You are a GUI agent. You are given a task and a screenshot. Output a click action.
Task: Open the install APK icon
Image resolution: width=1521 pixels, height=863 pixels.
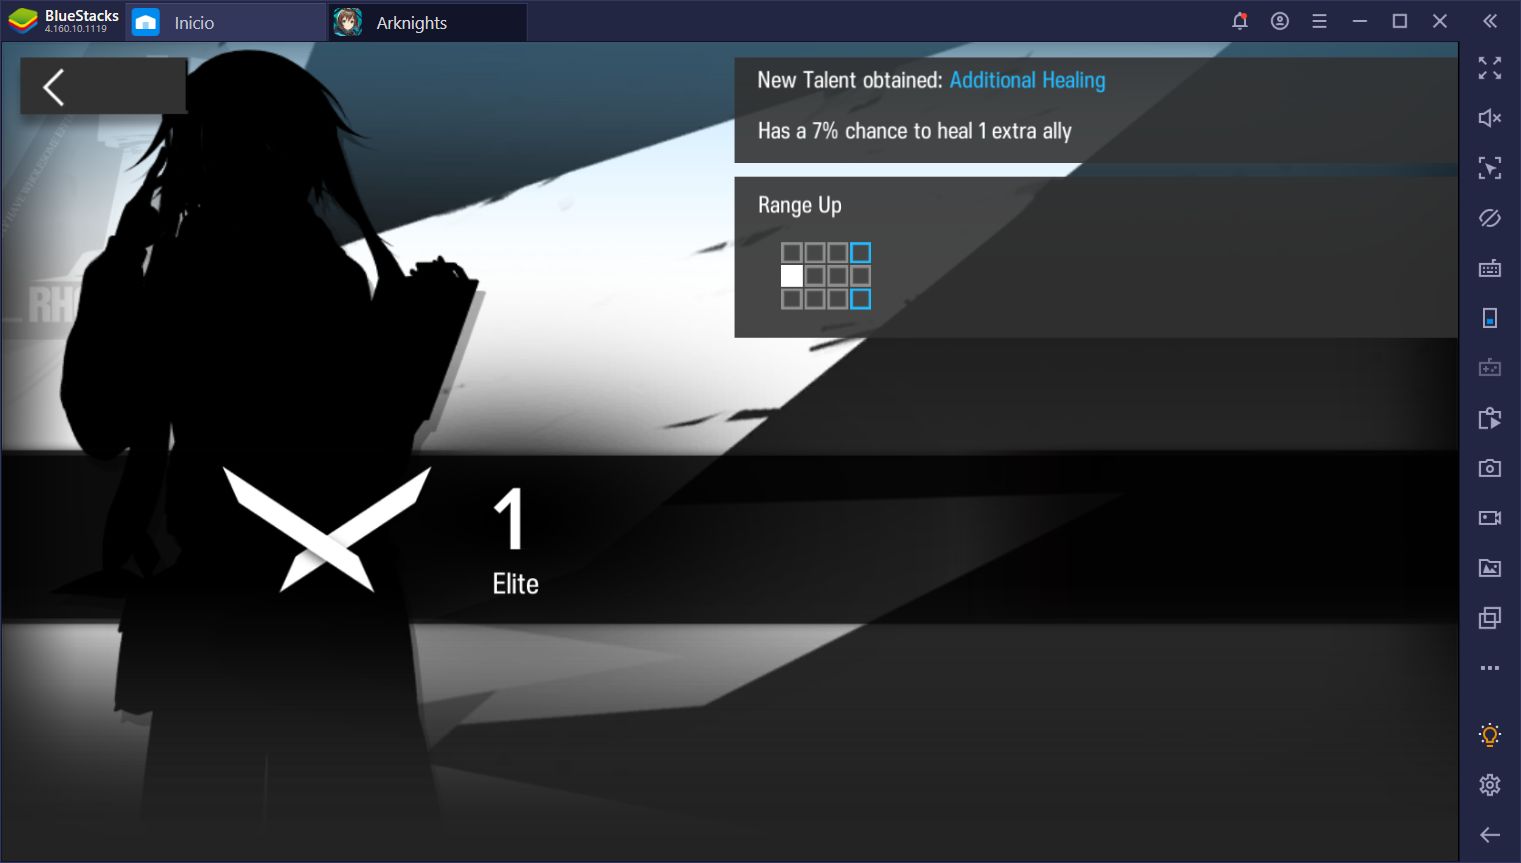[1490, 418]
